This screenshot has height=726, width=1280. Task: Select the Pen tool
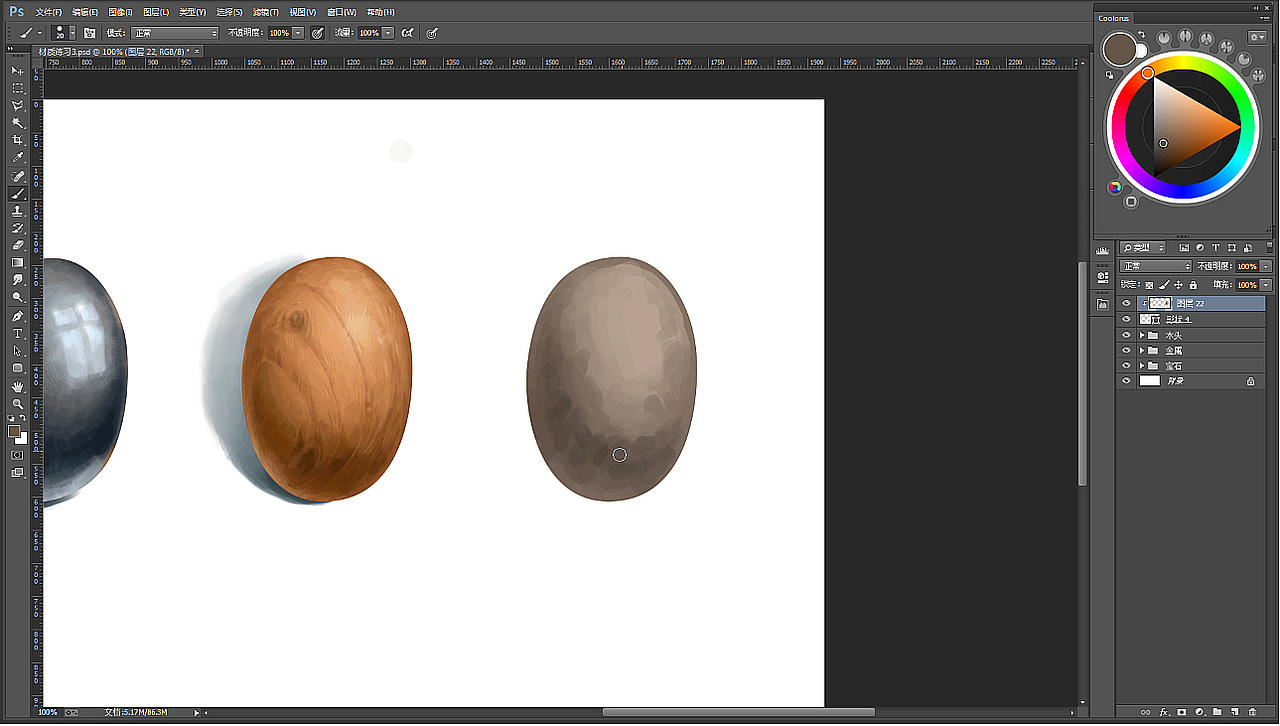click(17, 316)
